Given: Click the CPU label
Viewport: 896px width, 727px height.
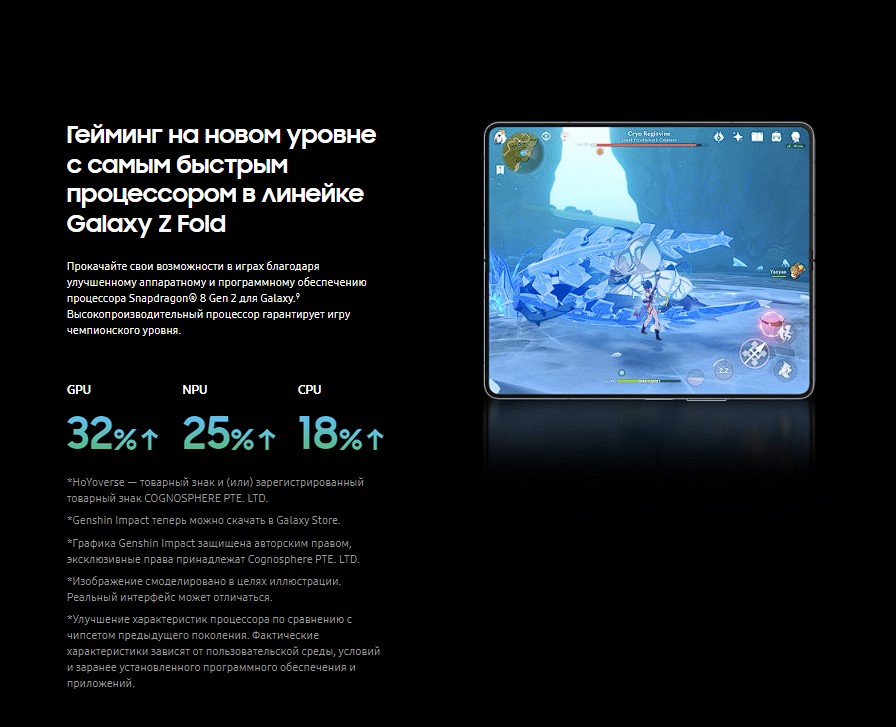Looking at the screenshot, I should pos(310,389).
